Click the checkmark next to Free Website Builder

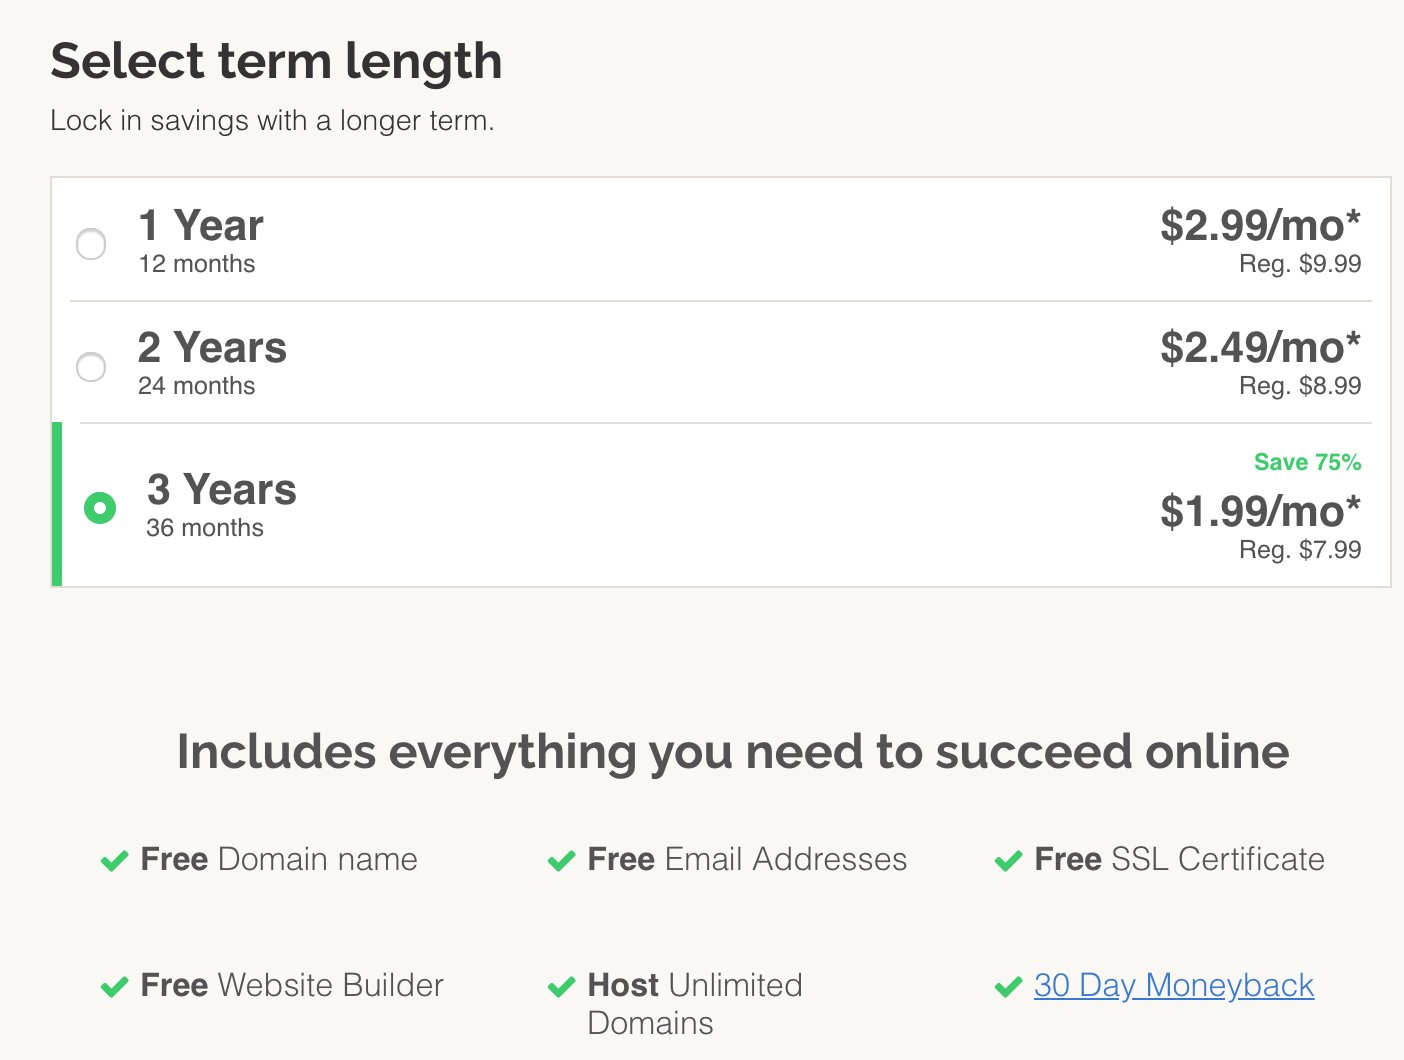coord(115,987)
